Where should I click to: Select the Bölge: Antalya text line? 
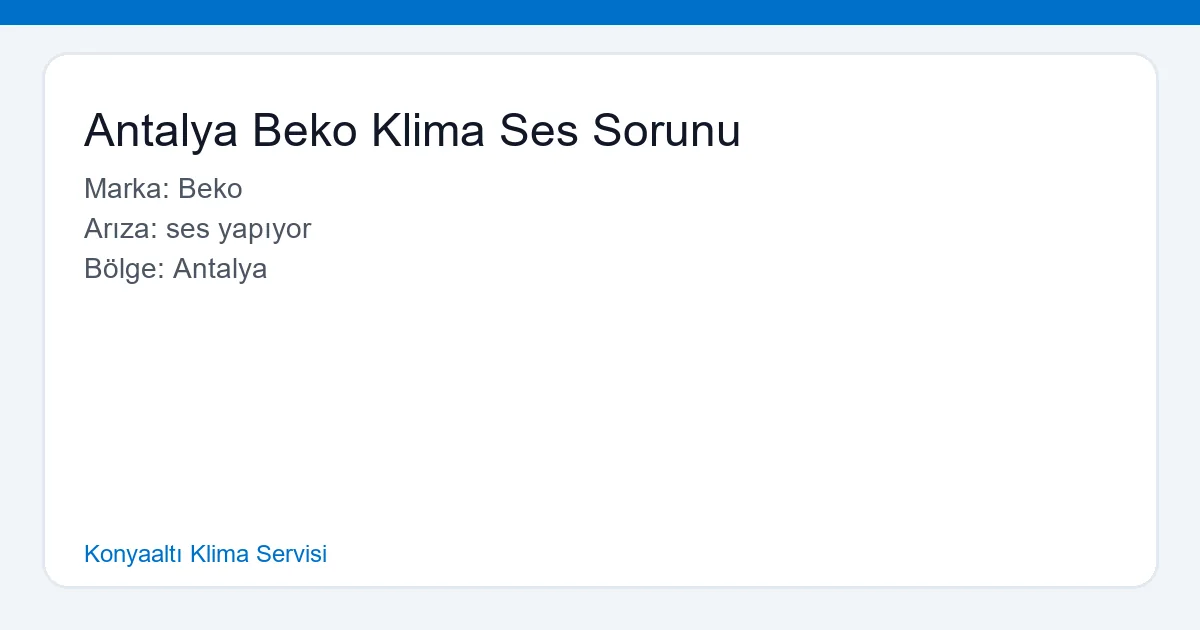(176, 269)
